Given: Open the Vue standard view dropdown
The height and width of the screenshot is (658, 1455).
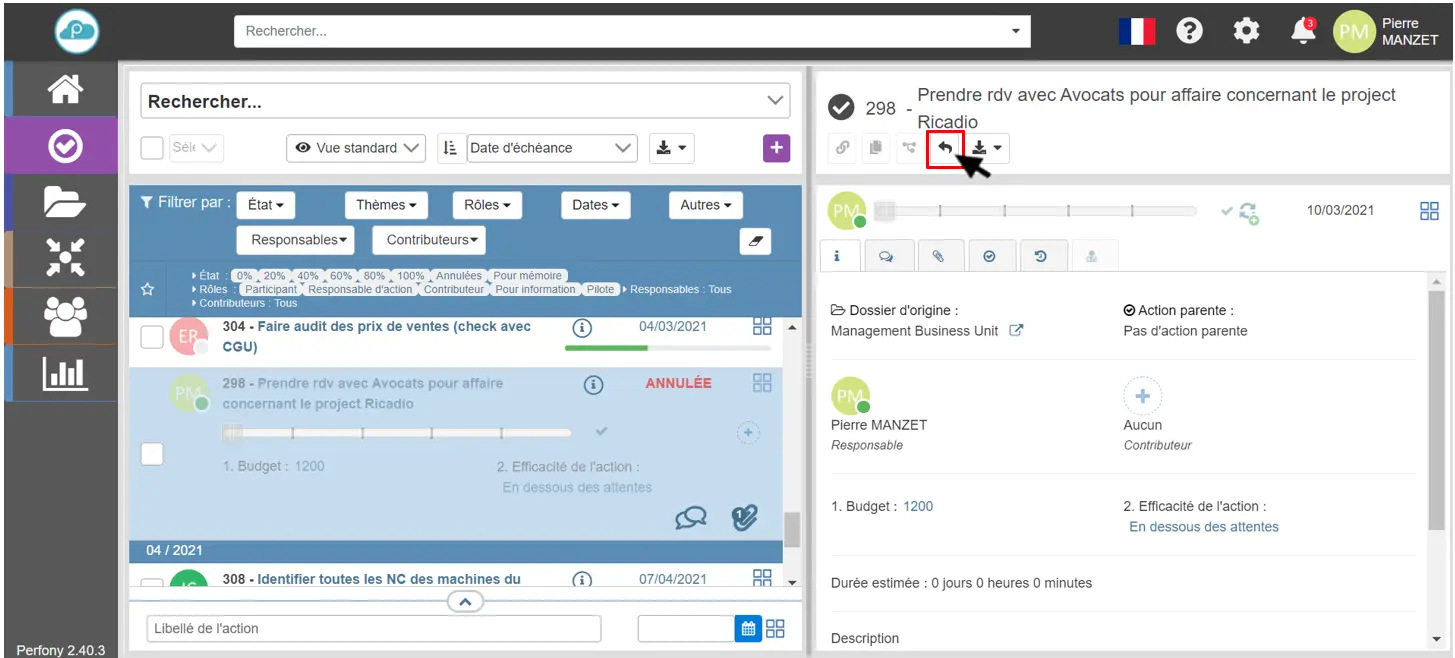Looking at the screenshot, I should (x=356, y=148).
